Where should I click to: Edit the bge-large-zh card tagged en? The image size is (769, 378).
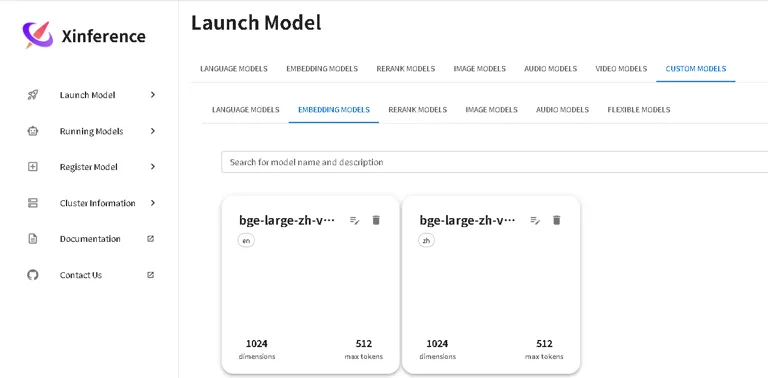pyautogui.click(x=355, y=220)
